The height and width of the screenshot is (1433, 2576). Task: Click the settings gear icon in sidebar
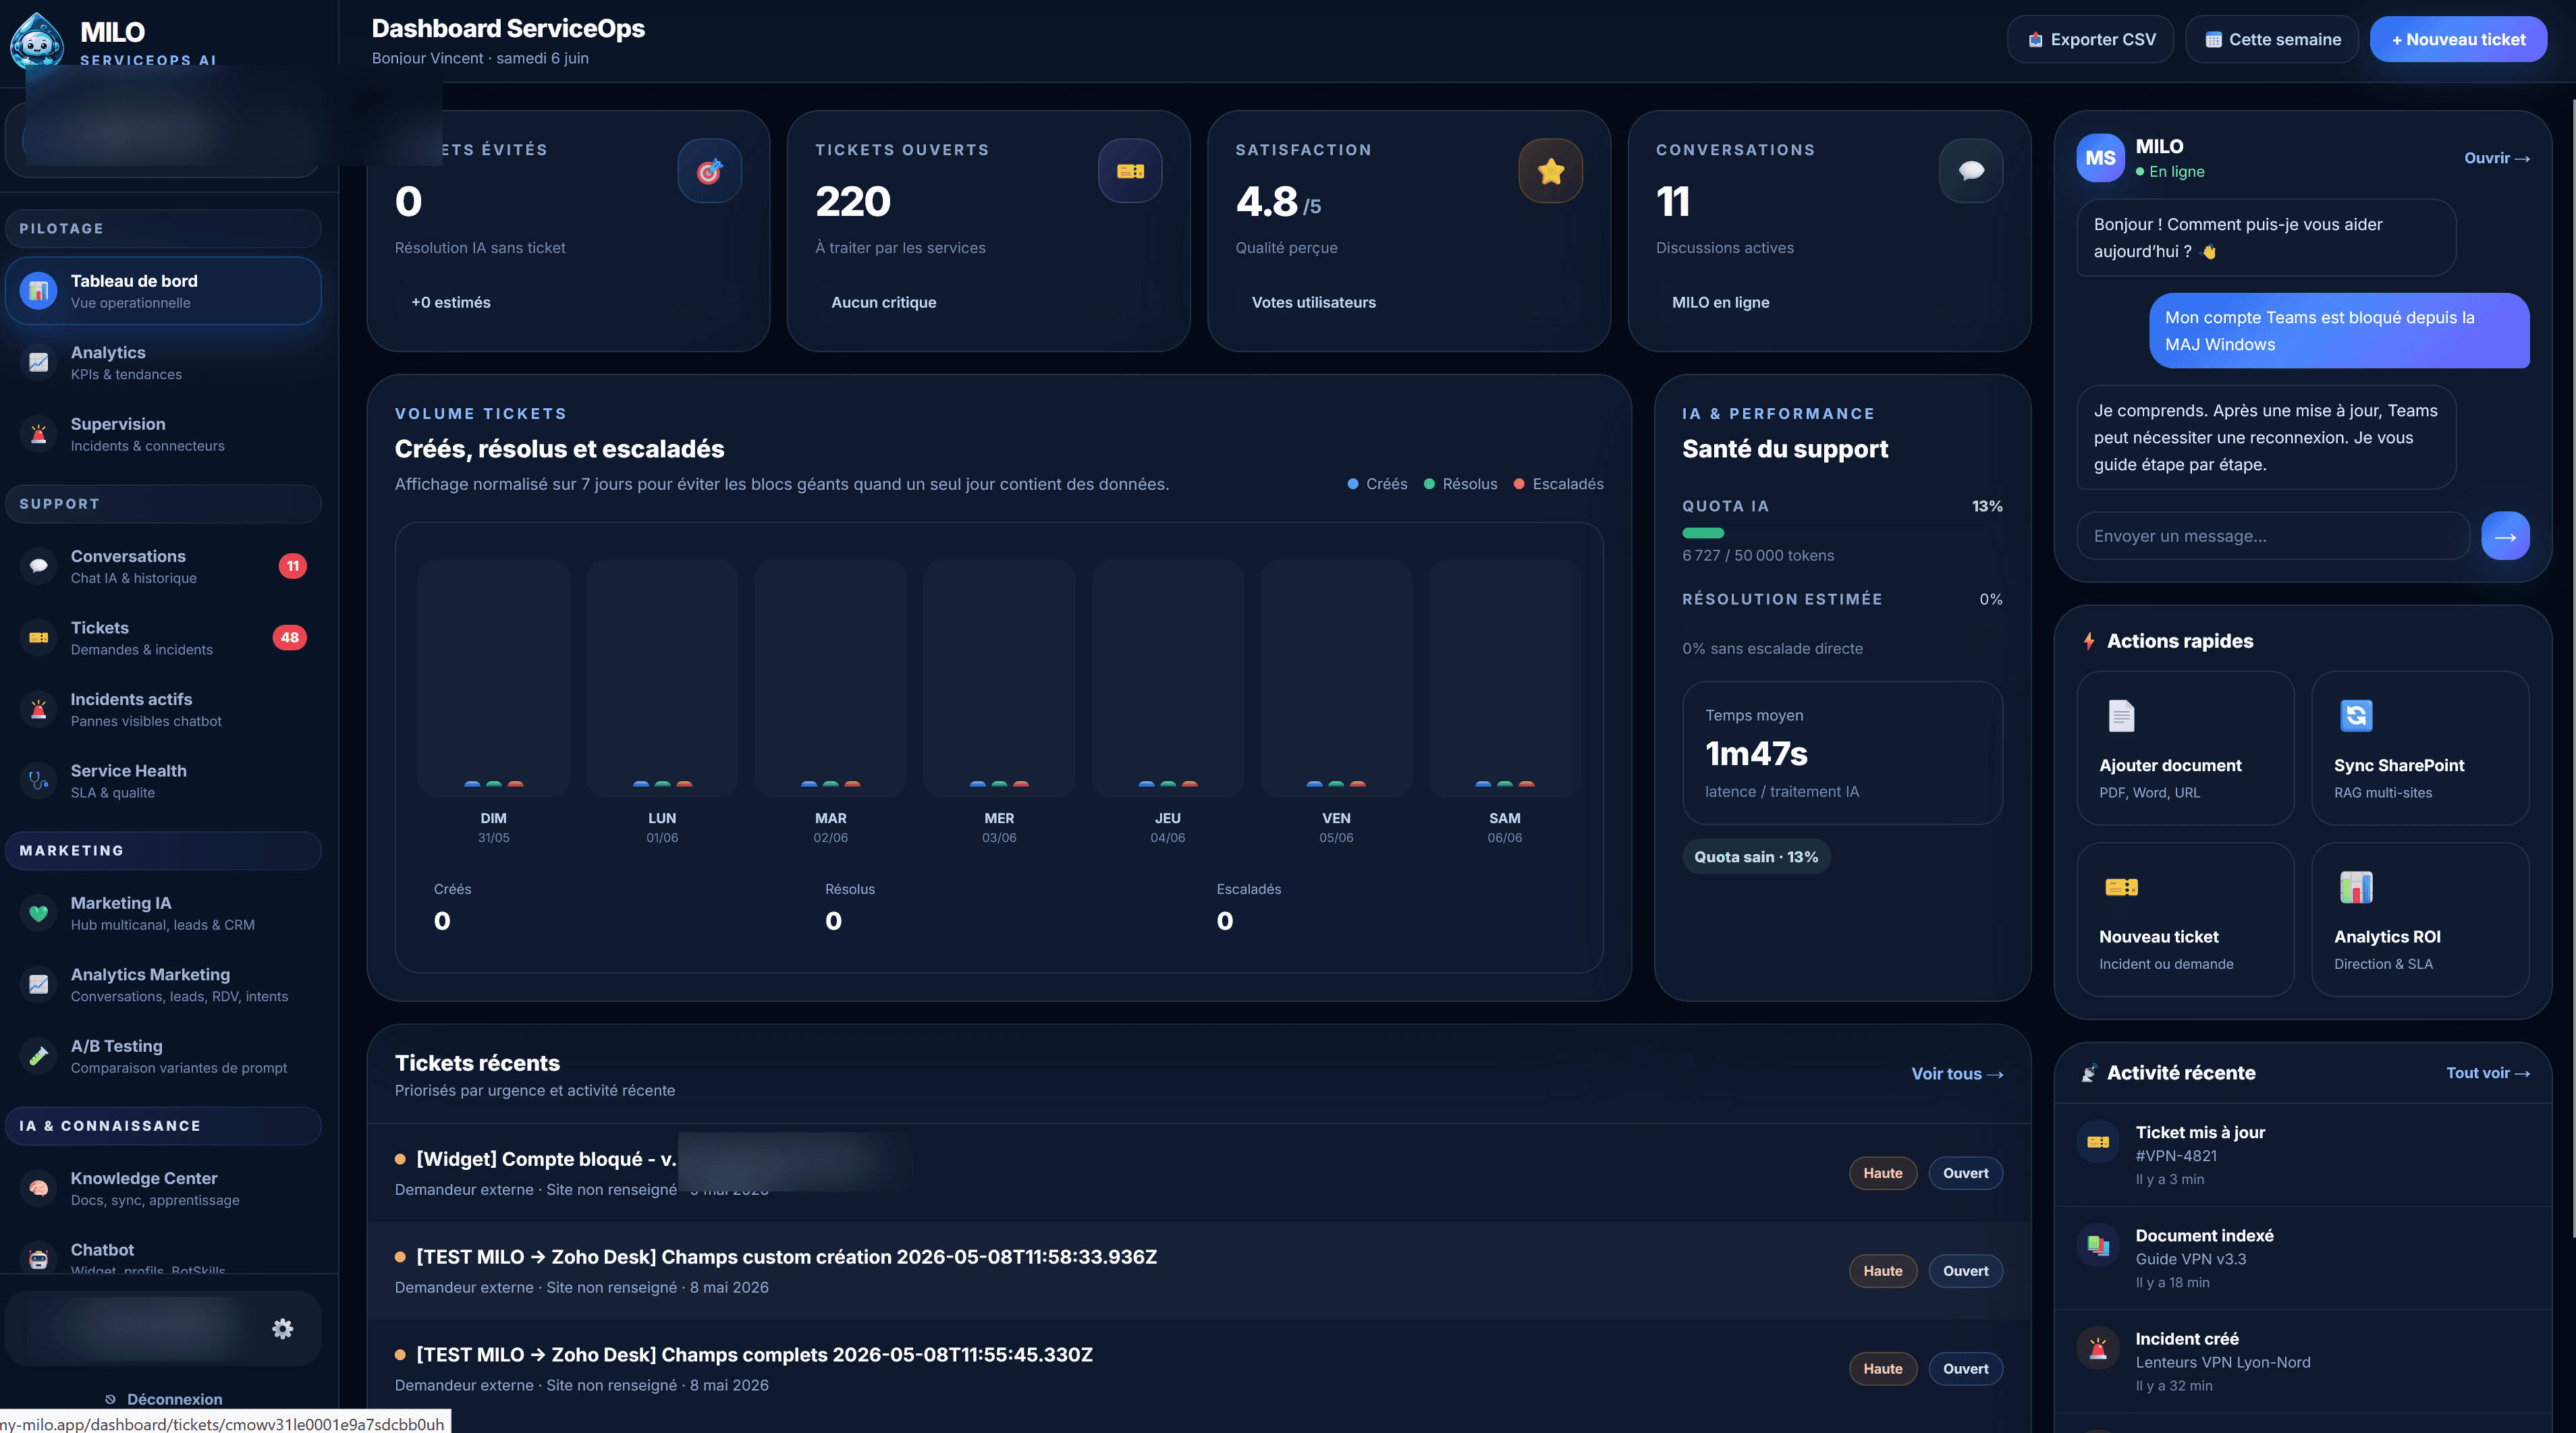coord(283,1328)
